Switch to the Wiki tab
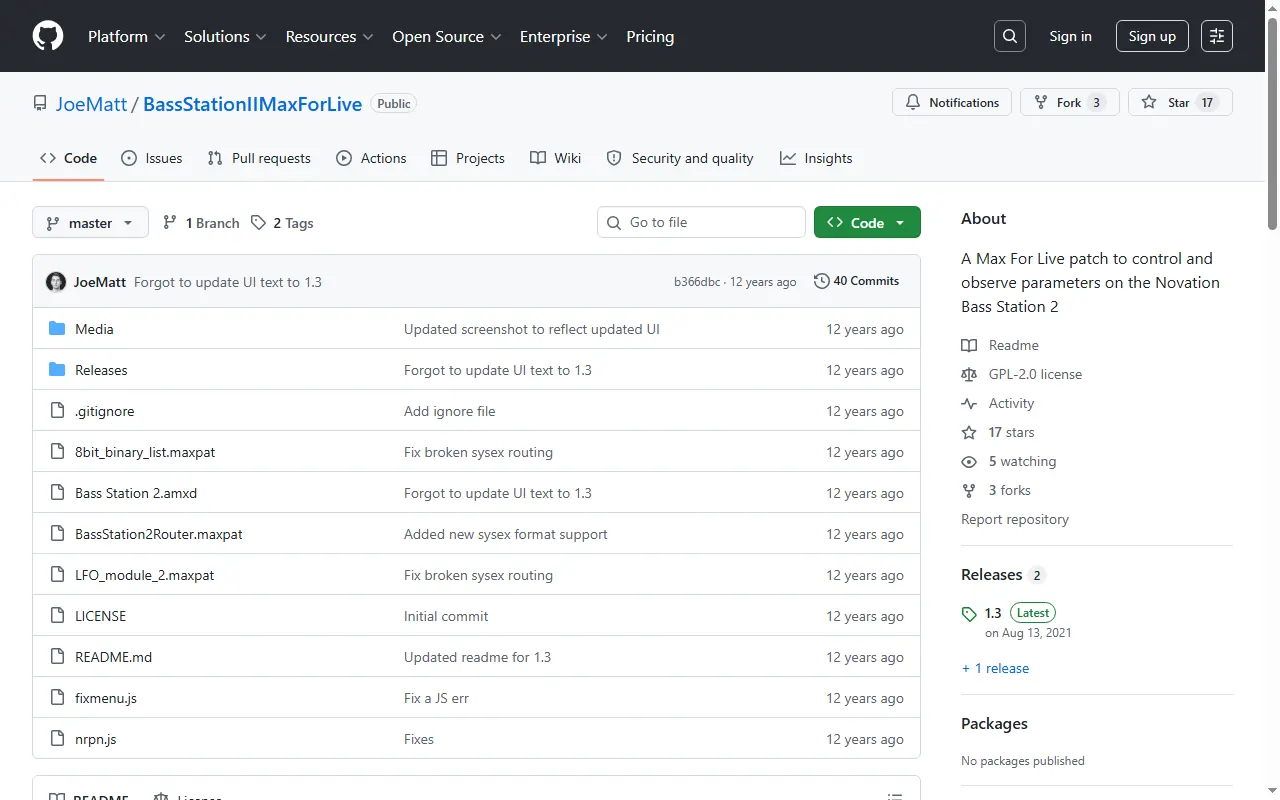This screenshot has width=1280, height=800. (x=555, y=158)
